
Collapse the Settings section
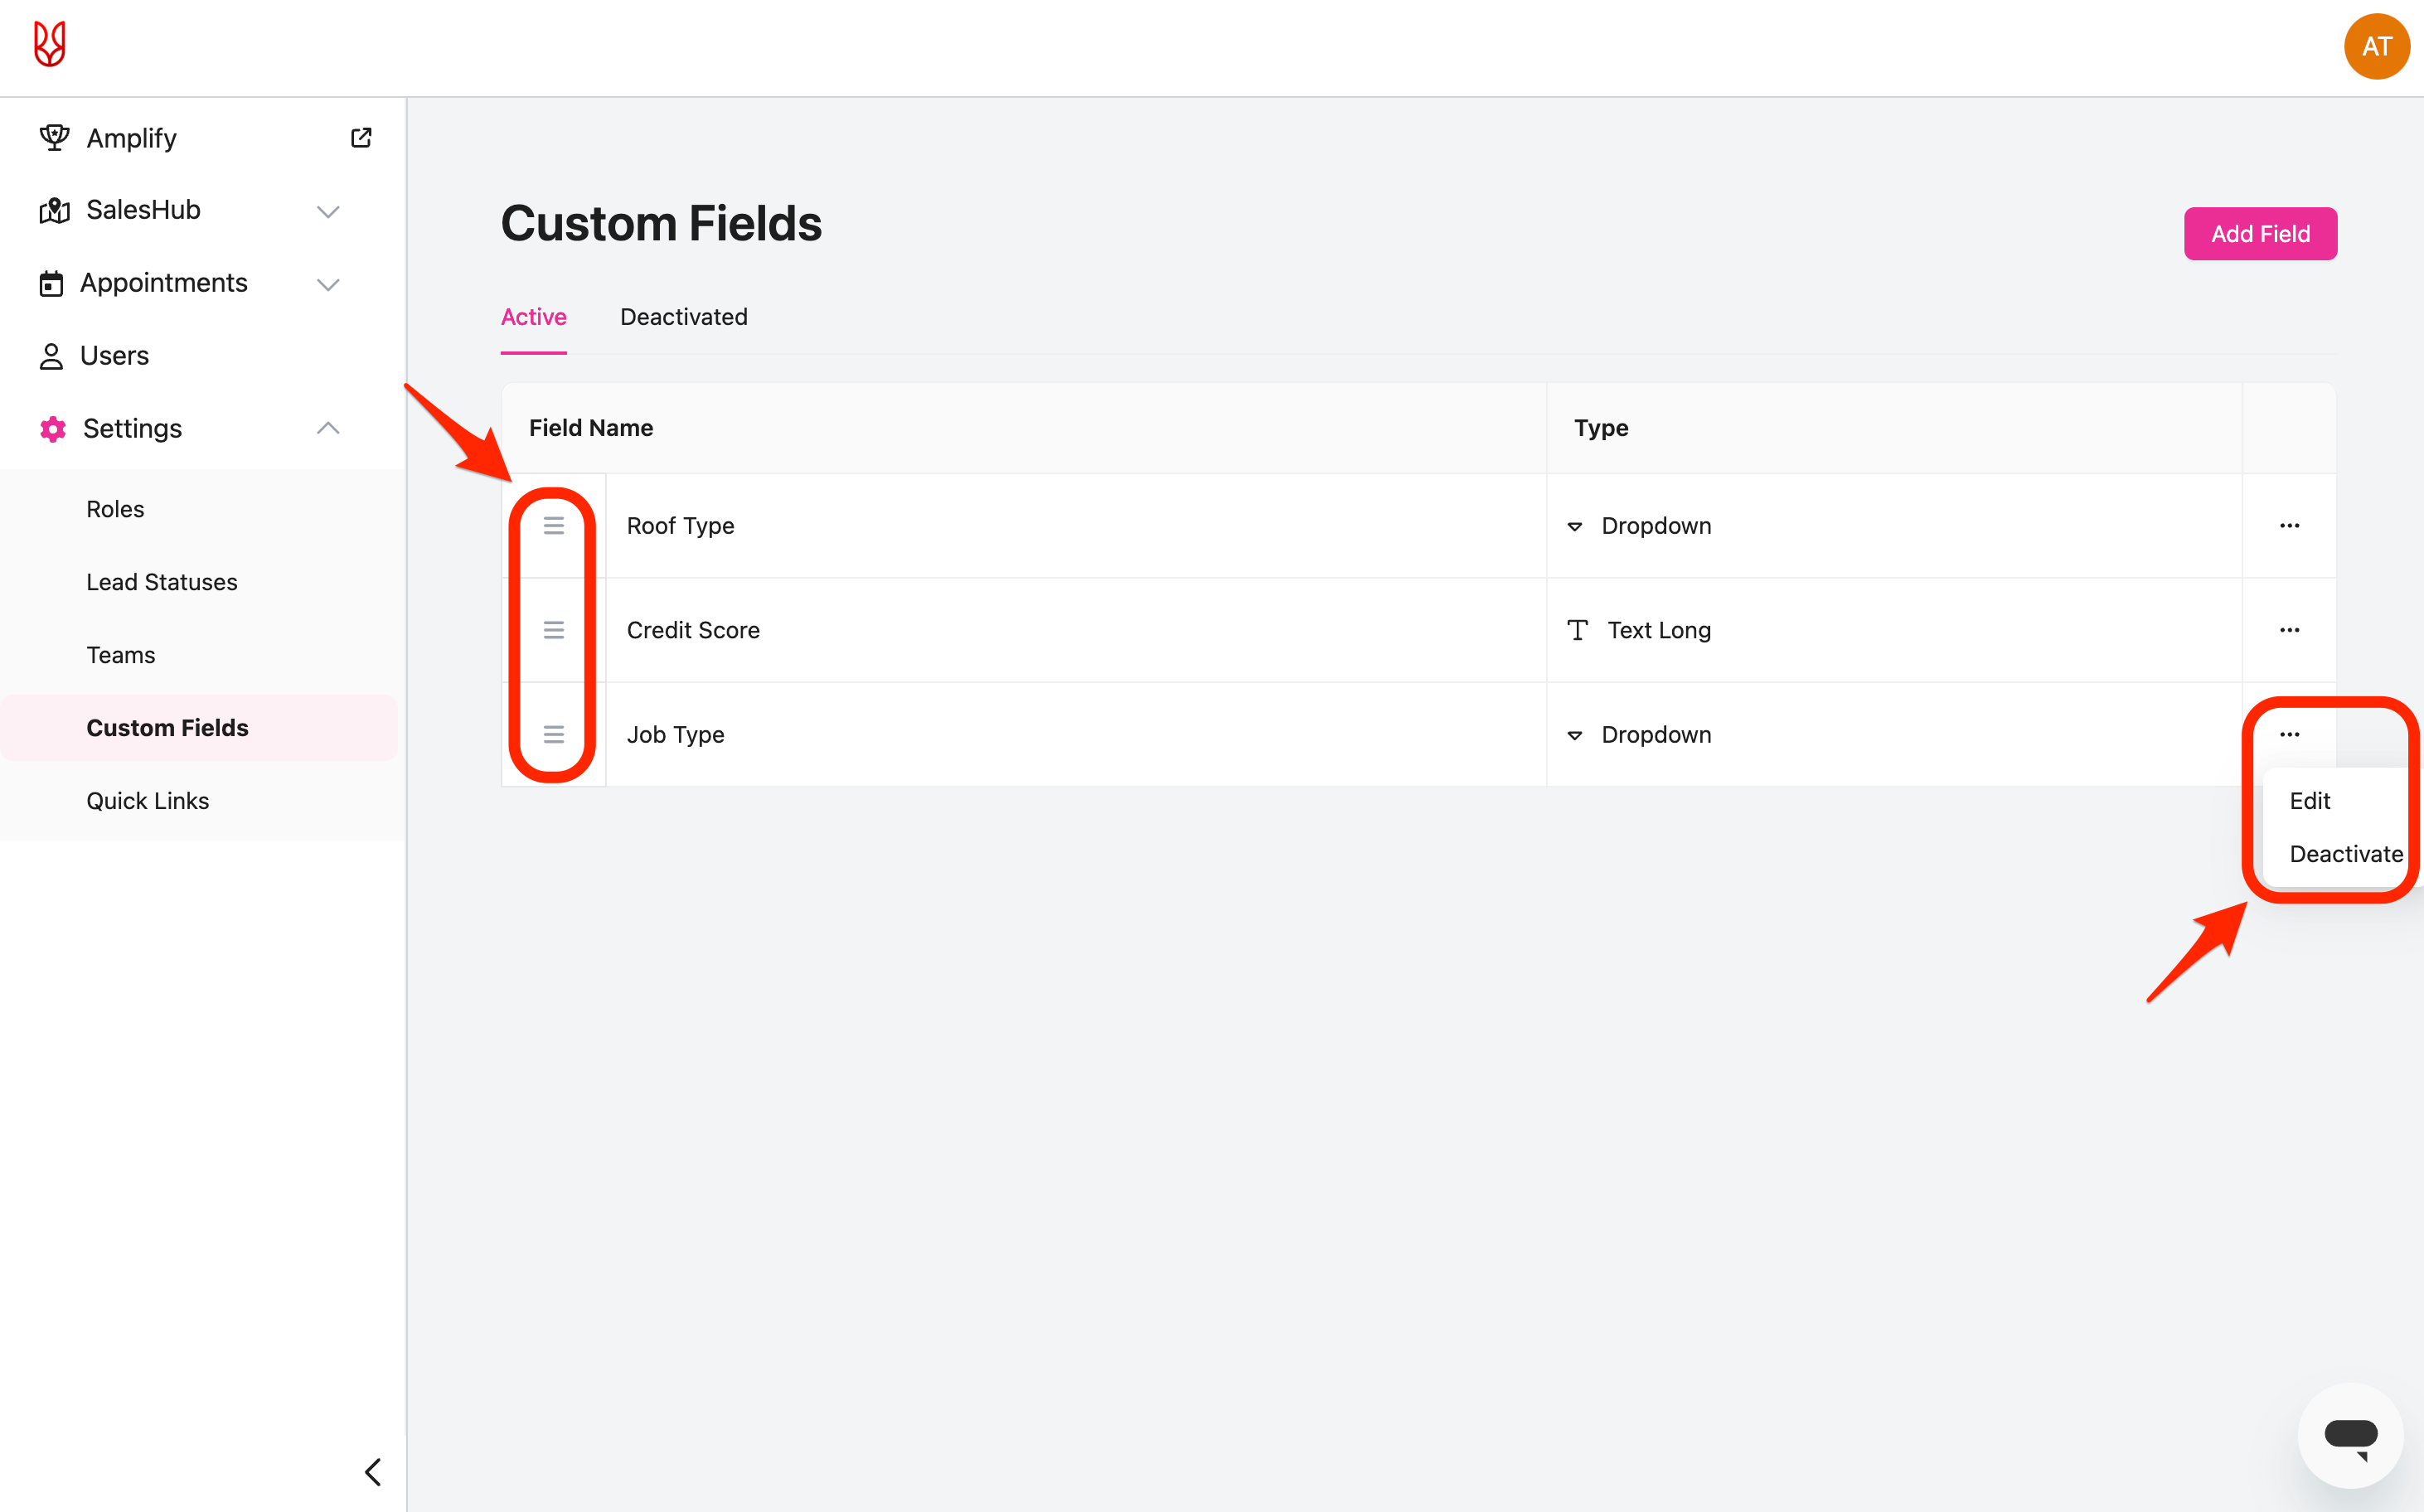tap(328, 429)
